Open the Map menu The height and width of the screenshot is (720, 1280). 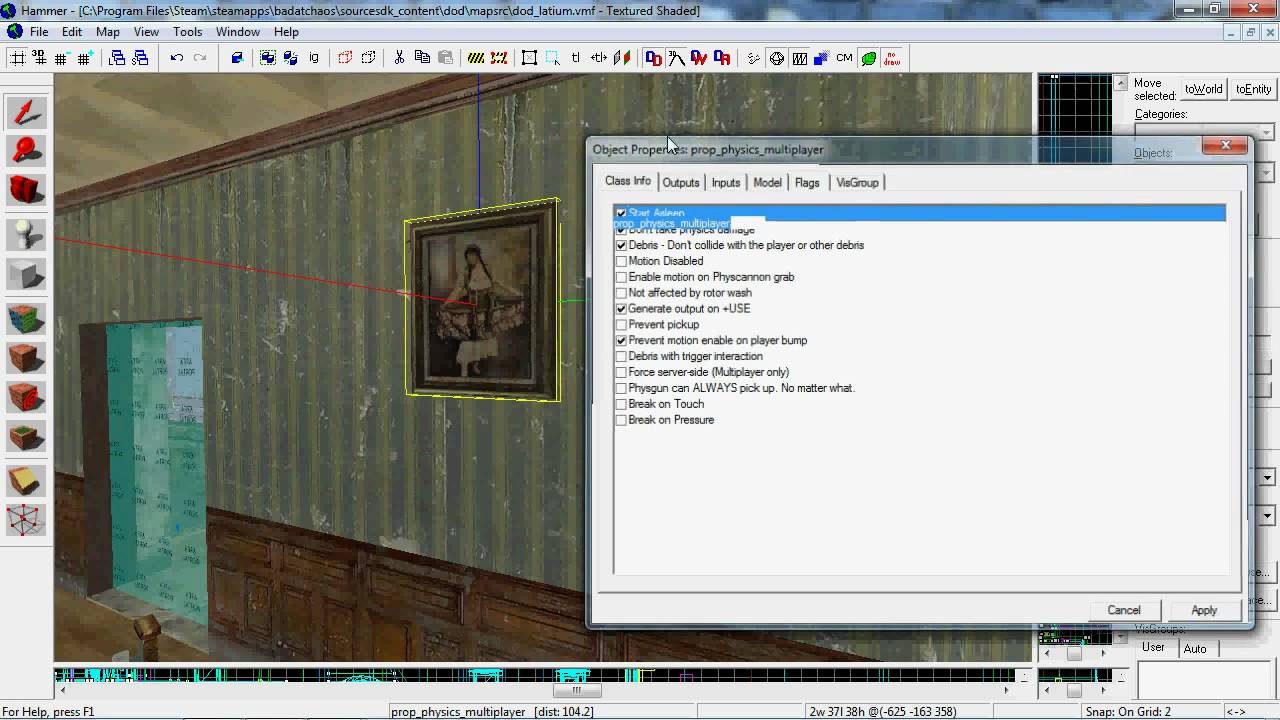[108, 32]
